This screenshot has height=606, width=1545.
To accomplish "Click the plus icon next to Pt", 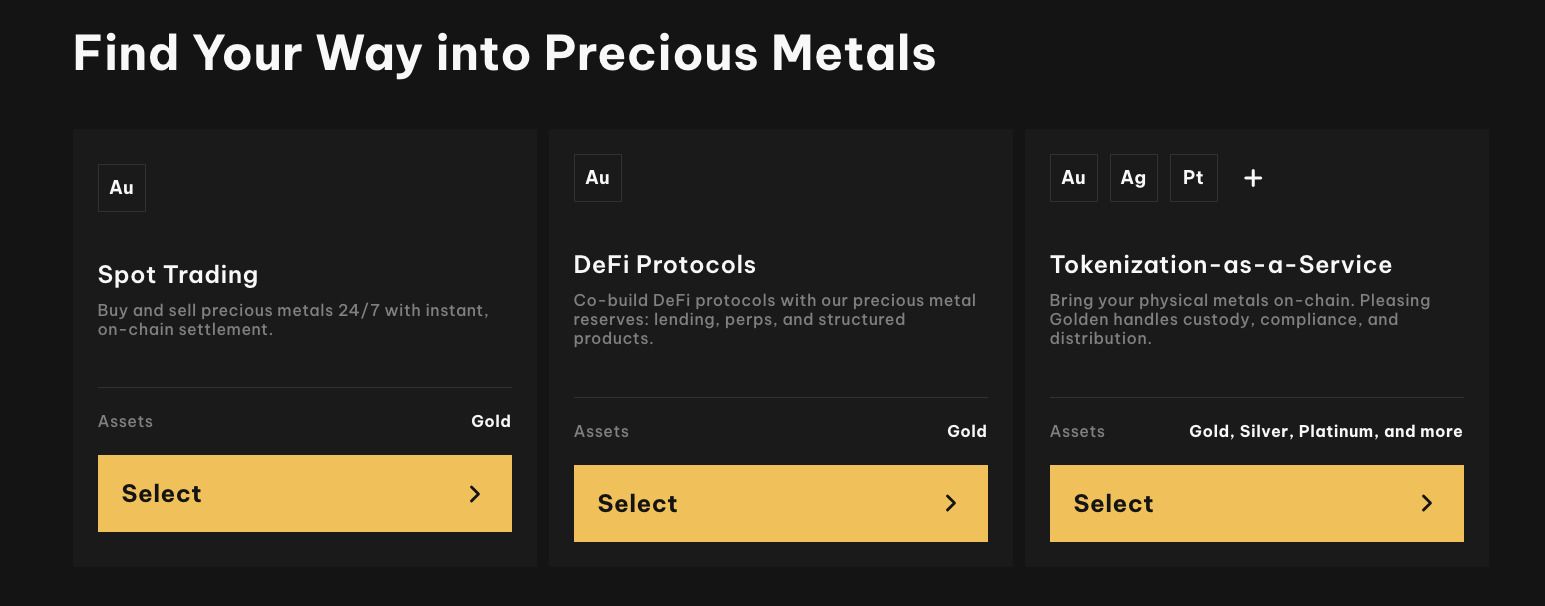I will click(1253, 178).
